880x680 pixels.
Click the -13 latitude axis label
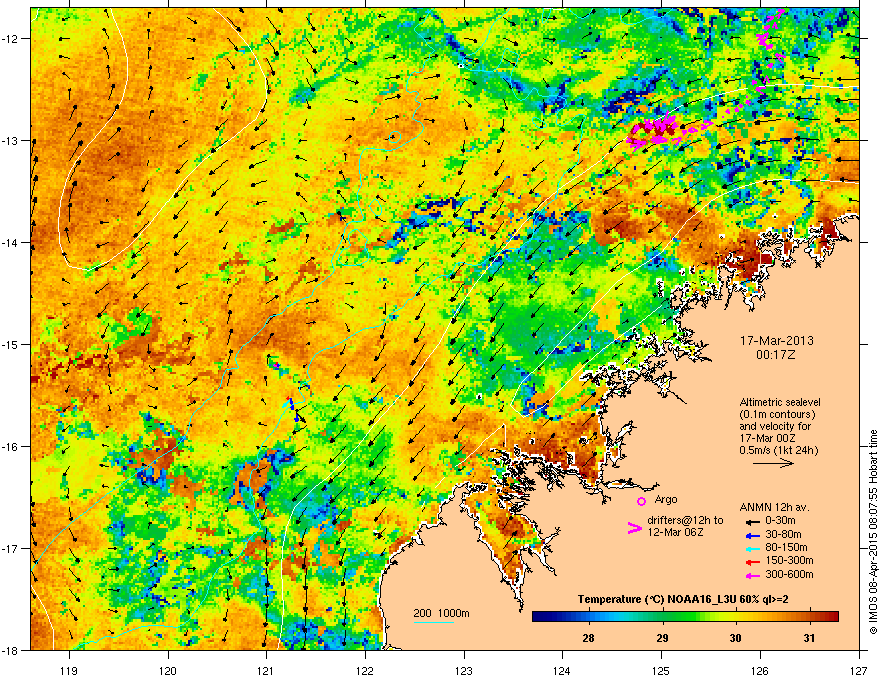[10, 140]
